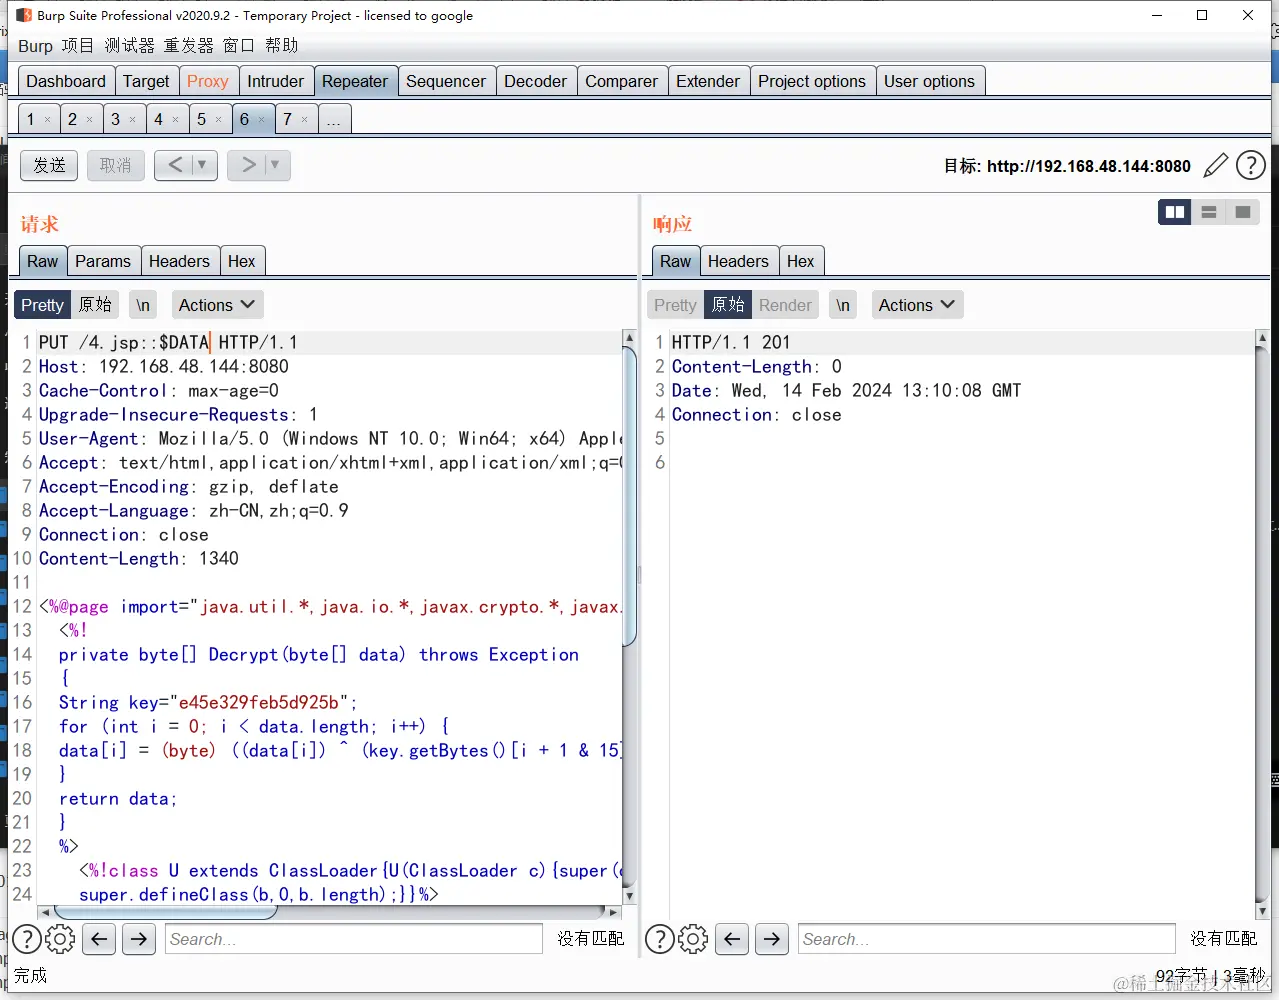1279x1000 pixels.
Task: Close Repeater tab 1
Action: tap(47, 120)
